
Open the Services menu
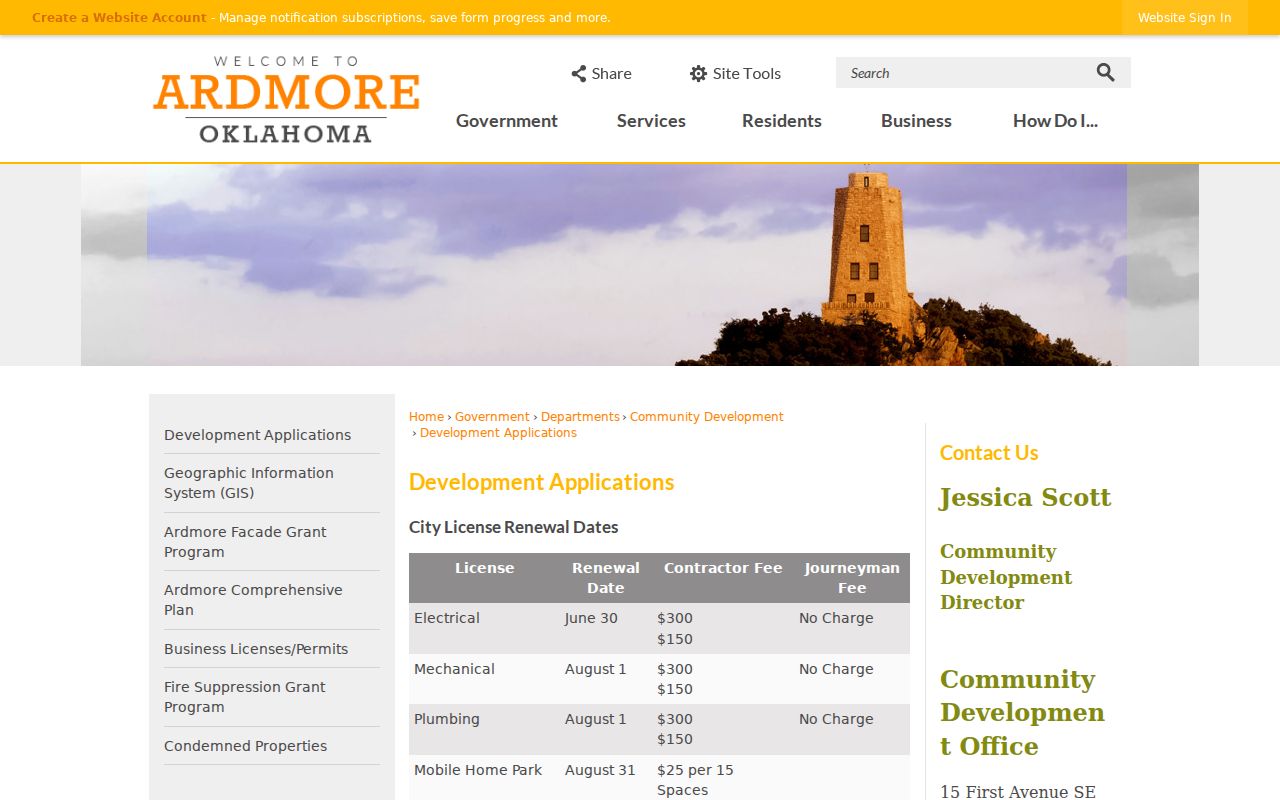pyautogui.click(x=651, y=121)
